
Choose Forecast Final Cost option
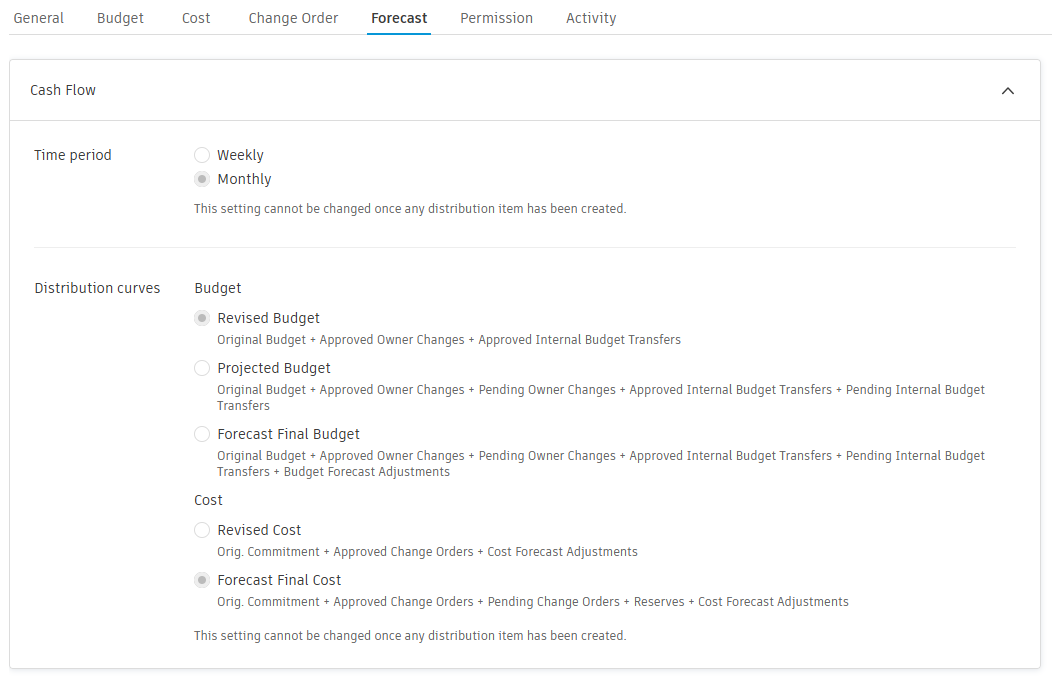coord(202,580)
